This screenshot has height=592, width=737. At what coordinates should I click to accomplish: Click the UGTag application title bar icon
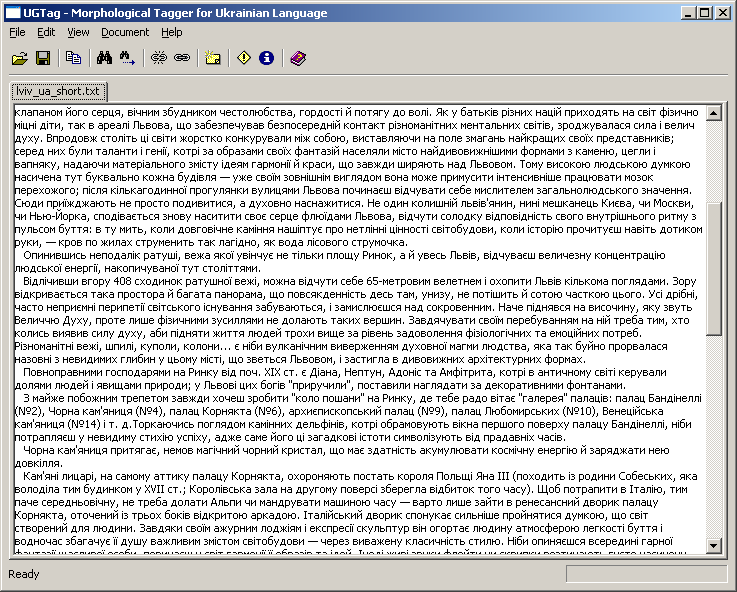click(x=13, y=13)
